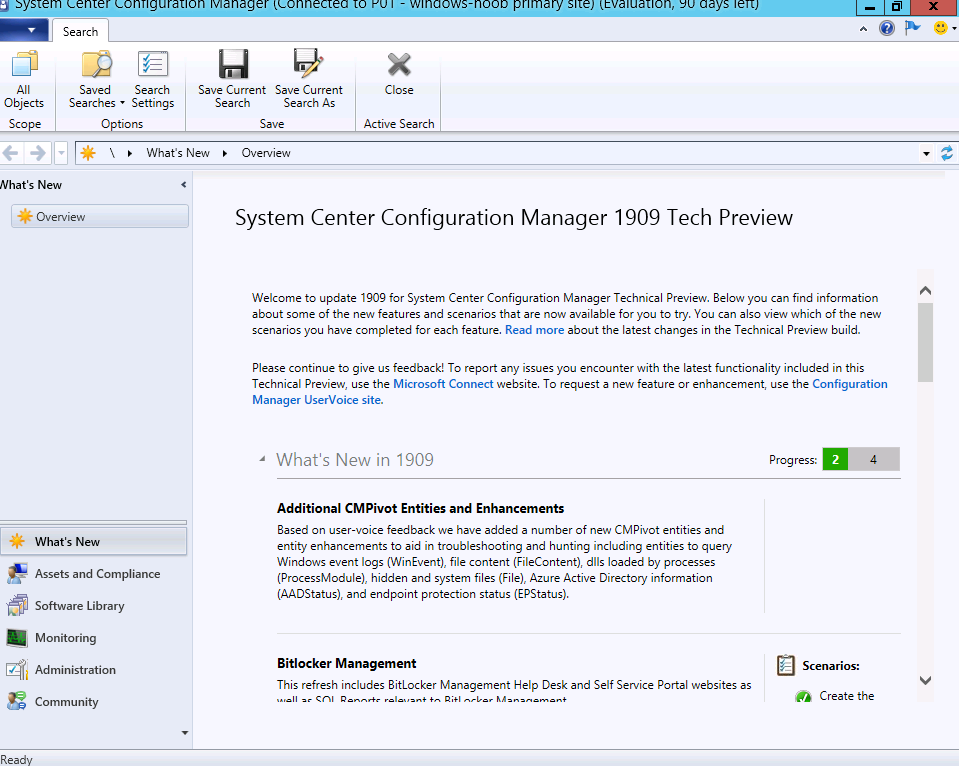
Task: Click the Bitlocker Management heading
Action: pos(346,663)
